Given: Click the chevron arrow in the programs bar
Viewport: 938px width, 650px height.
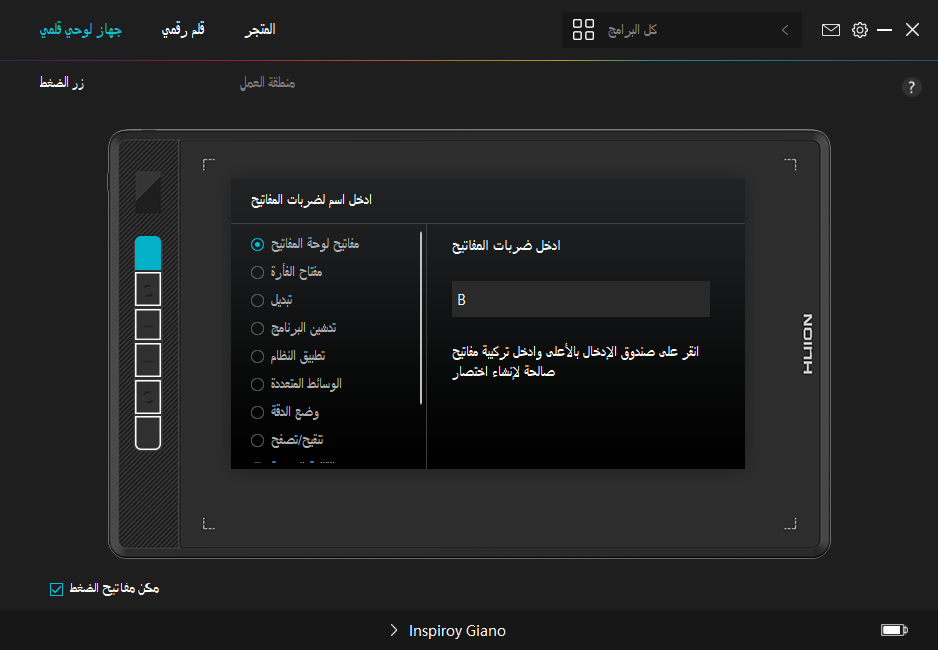Looking at the screenshot, I should coord(785,30).
